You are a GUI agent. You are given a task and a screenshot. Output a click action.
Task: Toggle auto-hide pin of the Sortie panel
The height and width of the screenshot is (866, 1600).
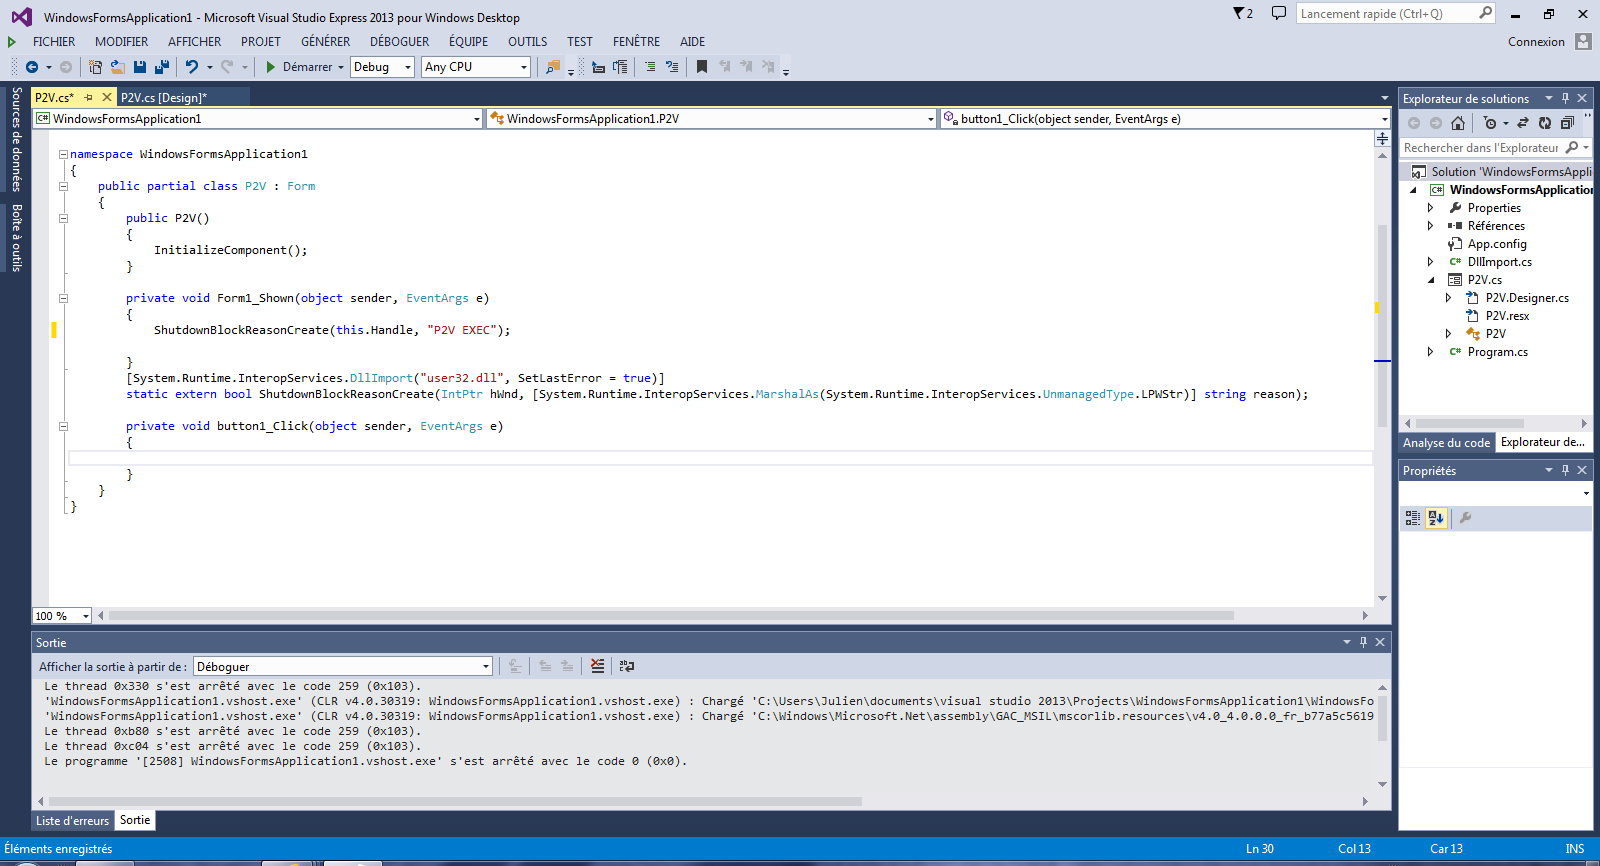(1363, 642)
